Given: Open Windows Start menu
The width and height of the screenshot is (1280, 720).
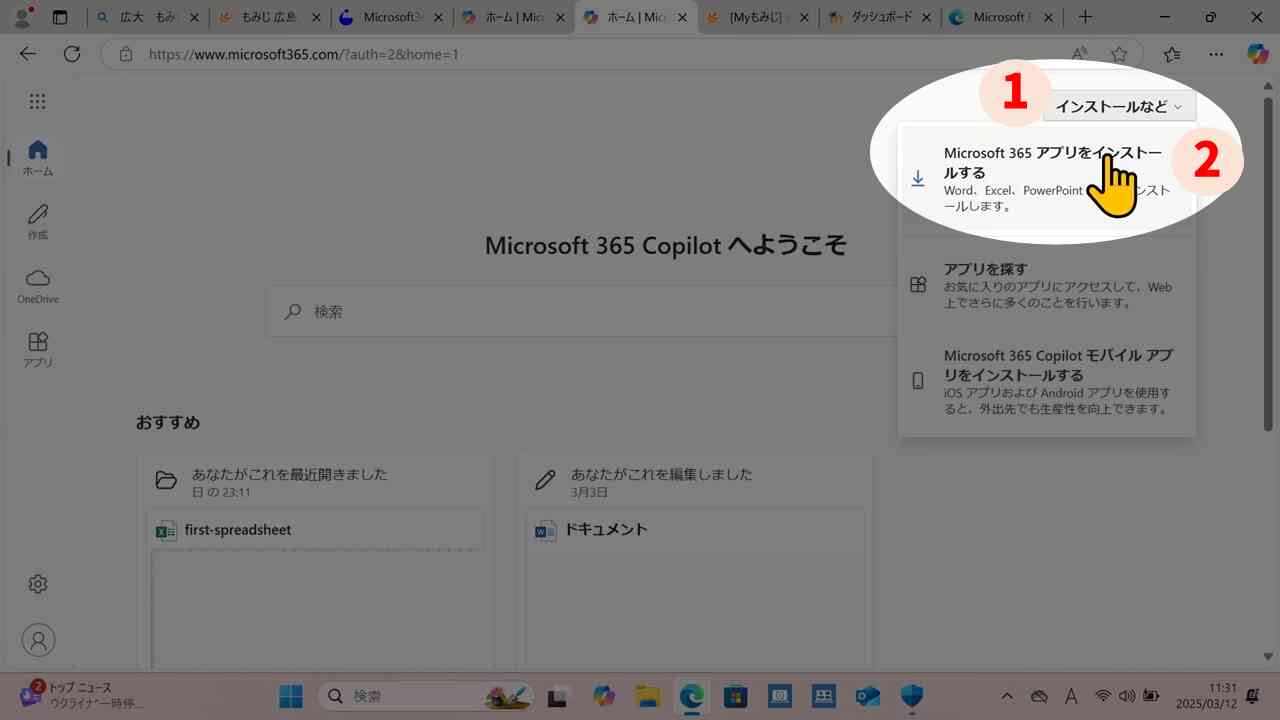Looking at the screenshot, I should pyautogui.click(x=291, y=696).
